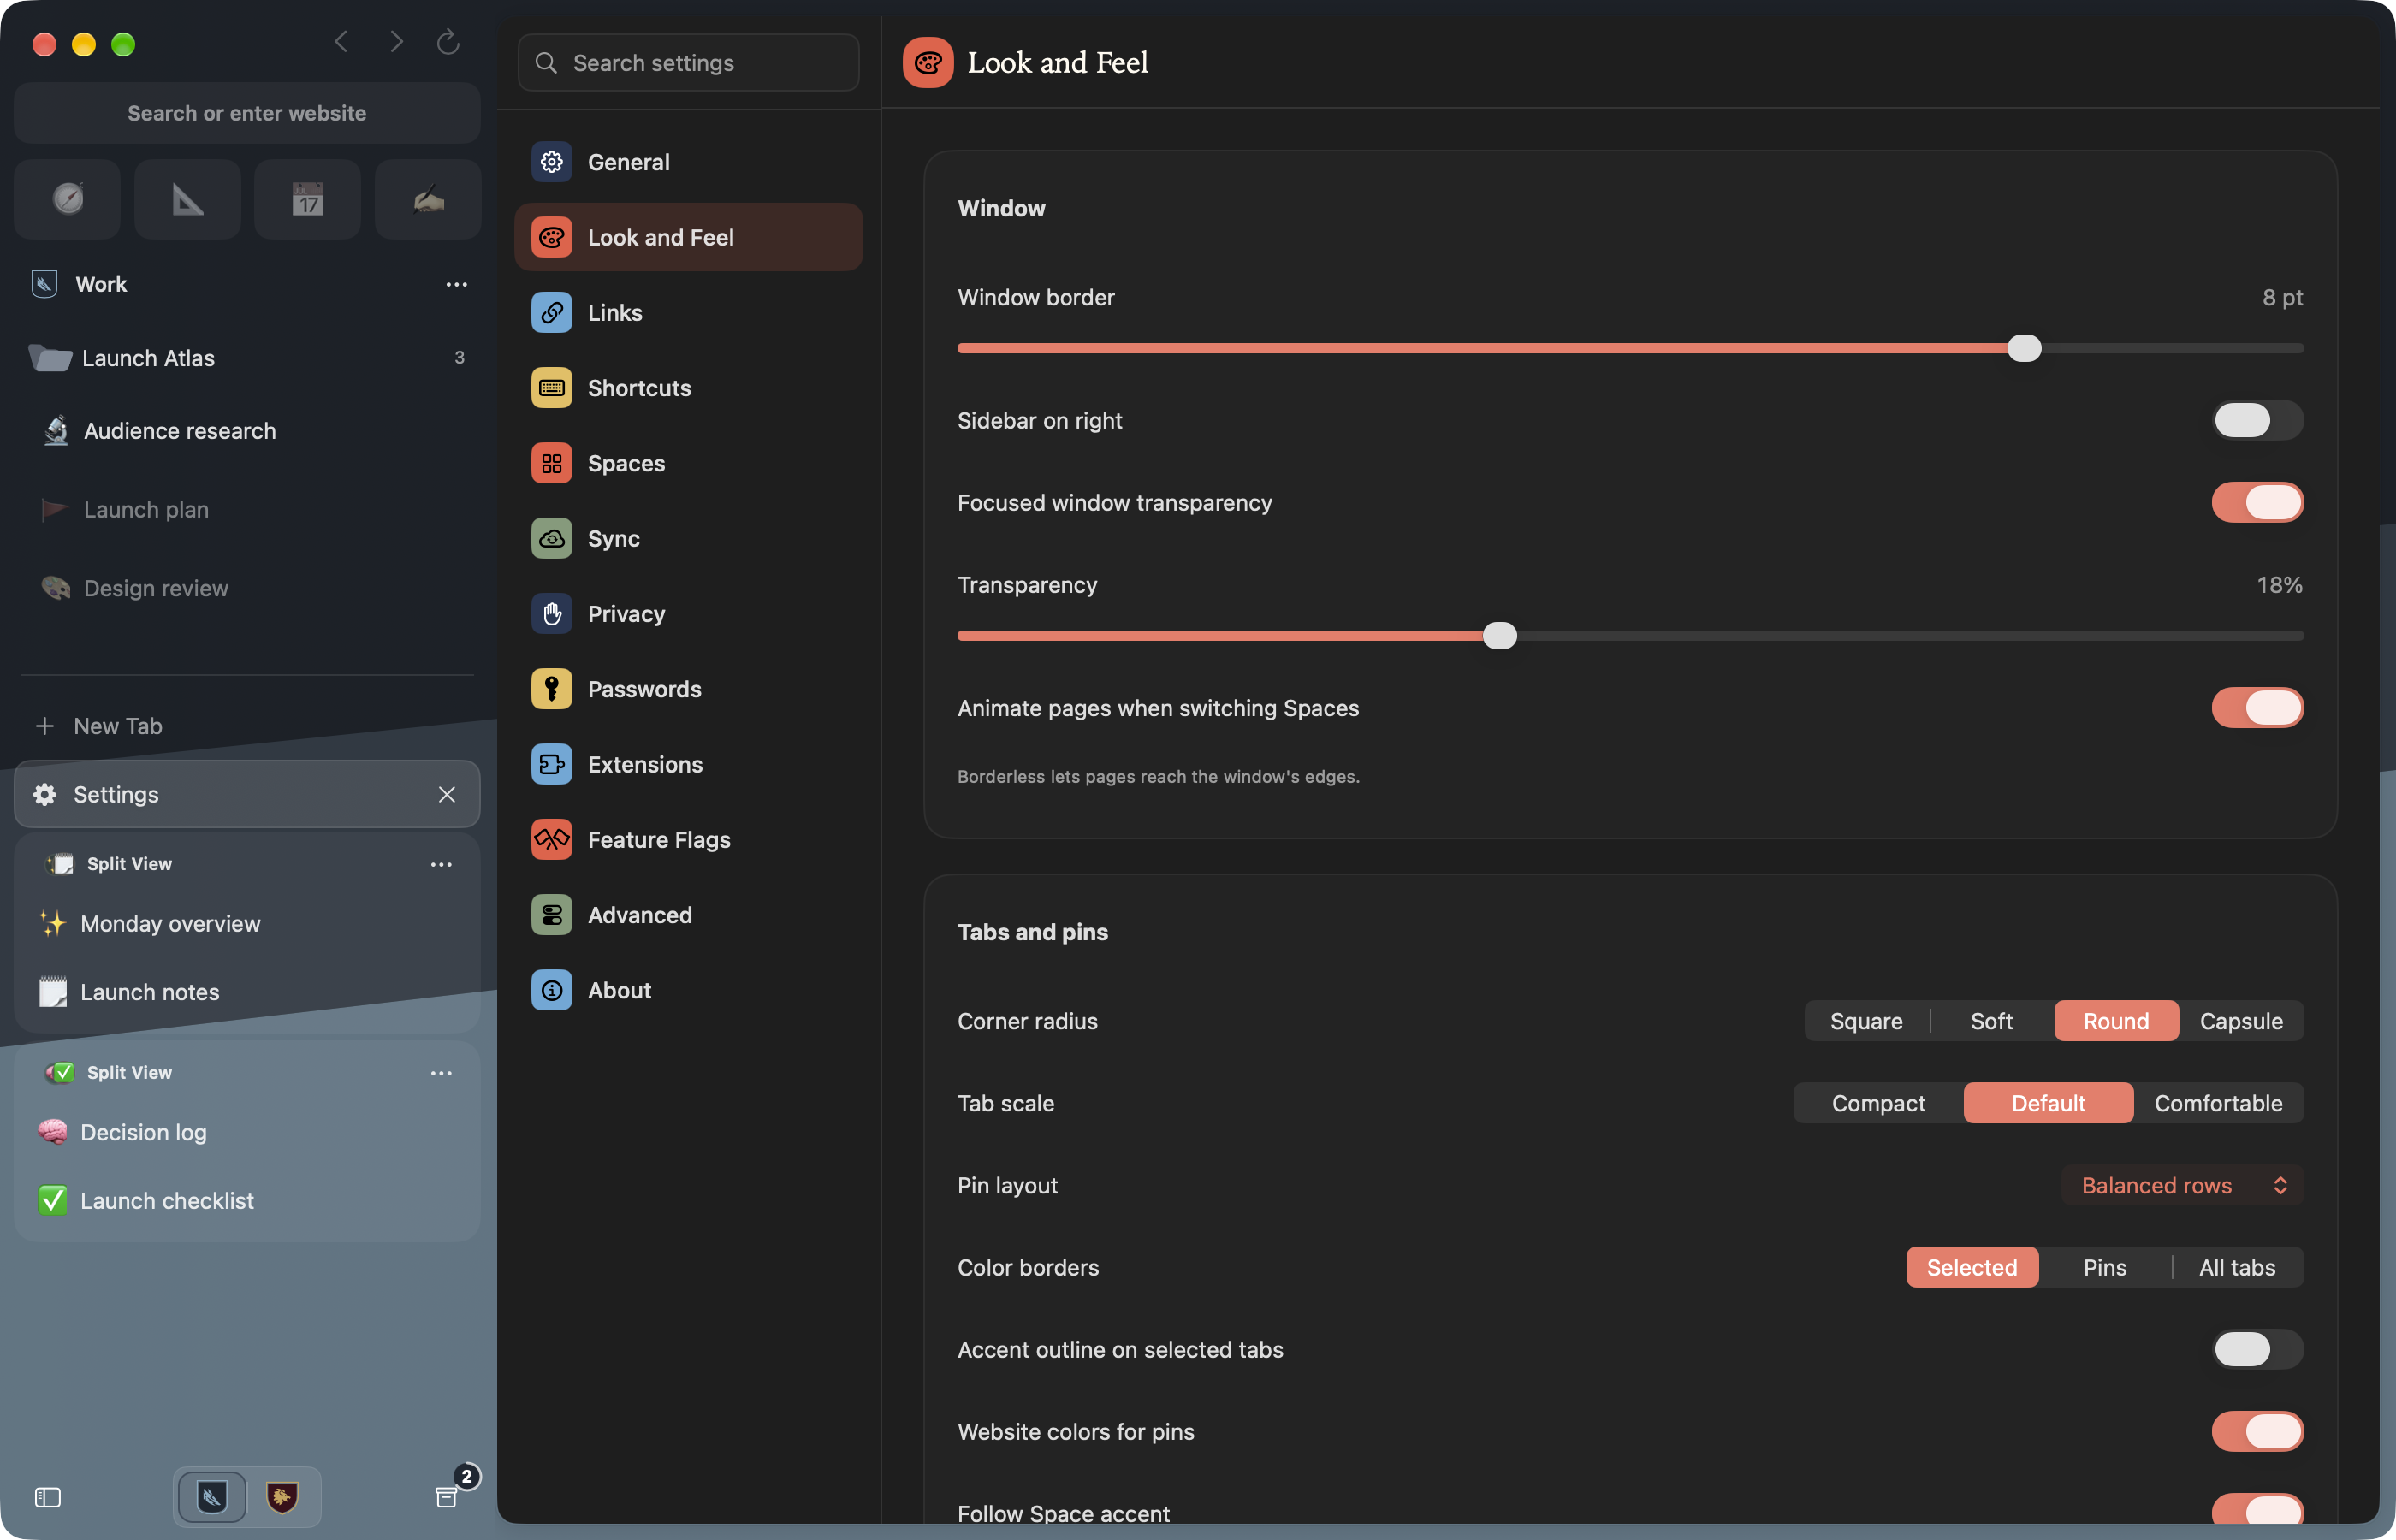
Task: Select Look and Feel in settings list
Action: [688, 237]
